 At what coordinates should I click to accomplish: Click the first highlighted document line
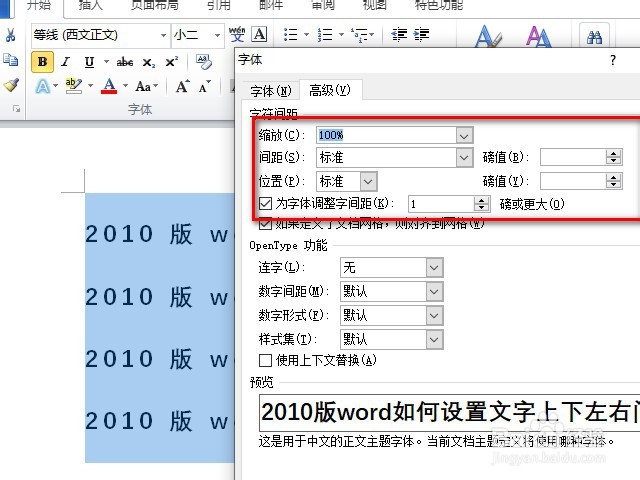point(160,234)
